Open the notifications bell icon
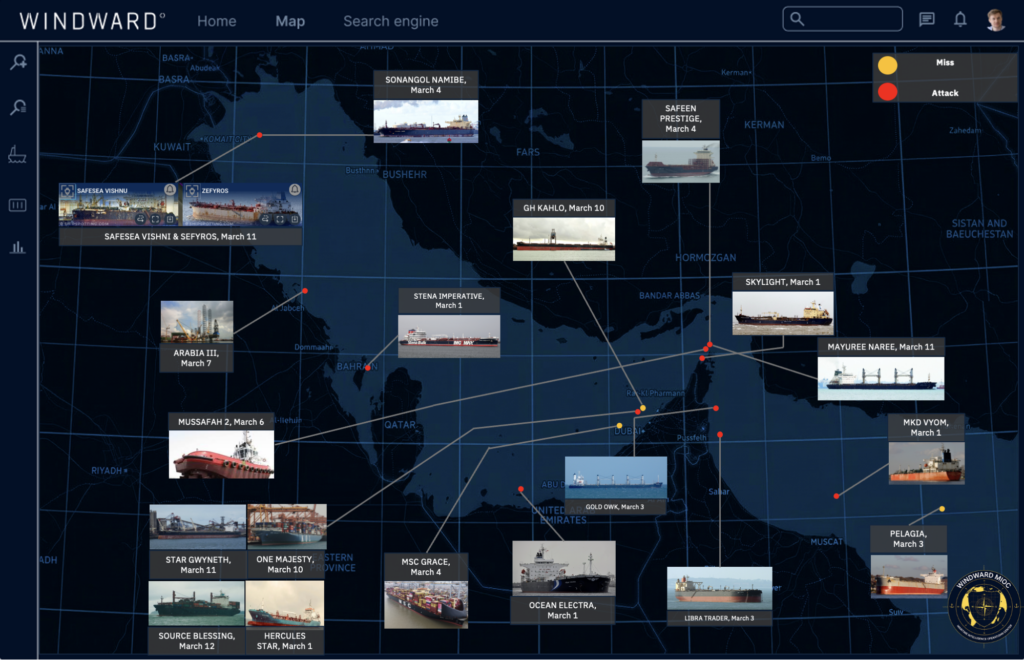The image size is (1024, 660). (959, 18)
